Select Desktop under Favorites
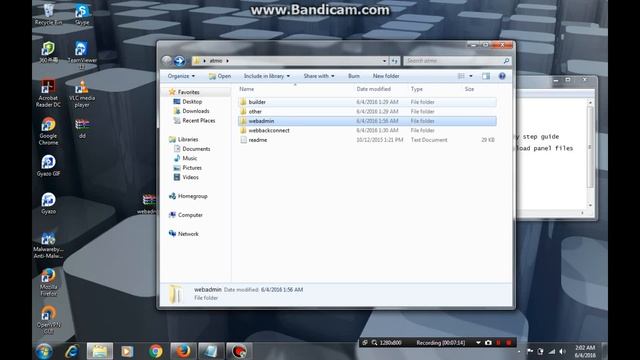The width and height of the screenshot is (640, 360). pyautogui.click(x=192, y=102)
